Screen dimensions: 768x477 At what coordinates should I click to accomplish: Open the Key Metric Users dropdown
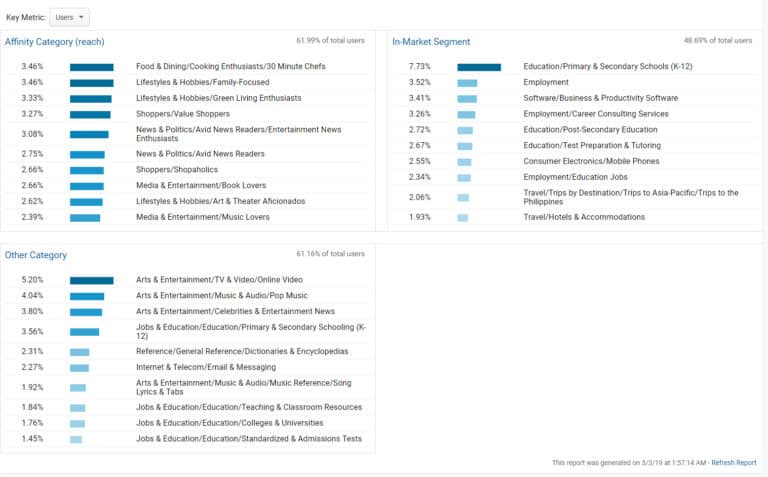69,17
